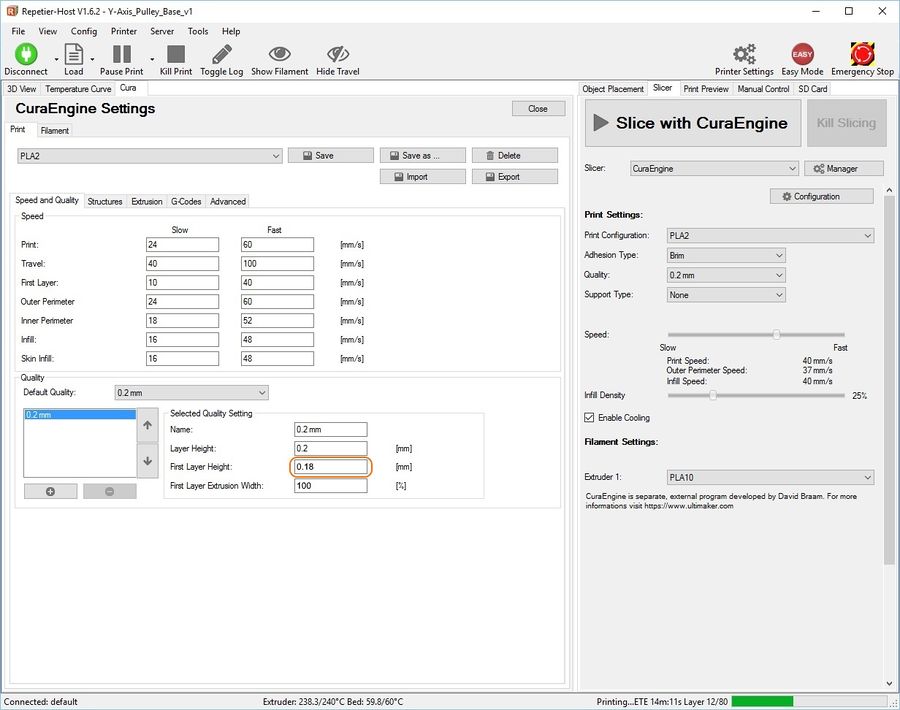Screen dimensions: 900x710
Task: Switch to Print Preview tab
Action: (x=706, y=89)
